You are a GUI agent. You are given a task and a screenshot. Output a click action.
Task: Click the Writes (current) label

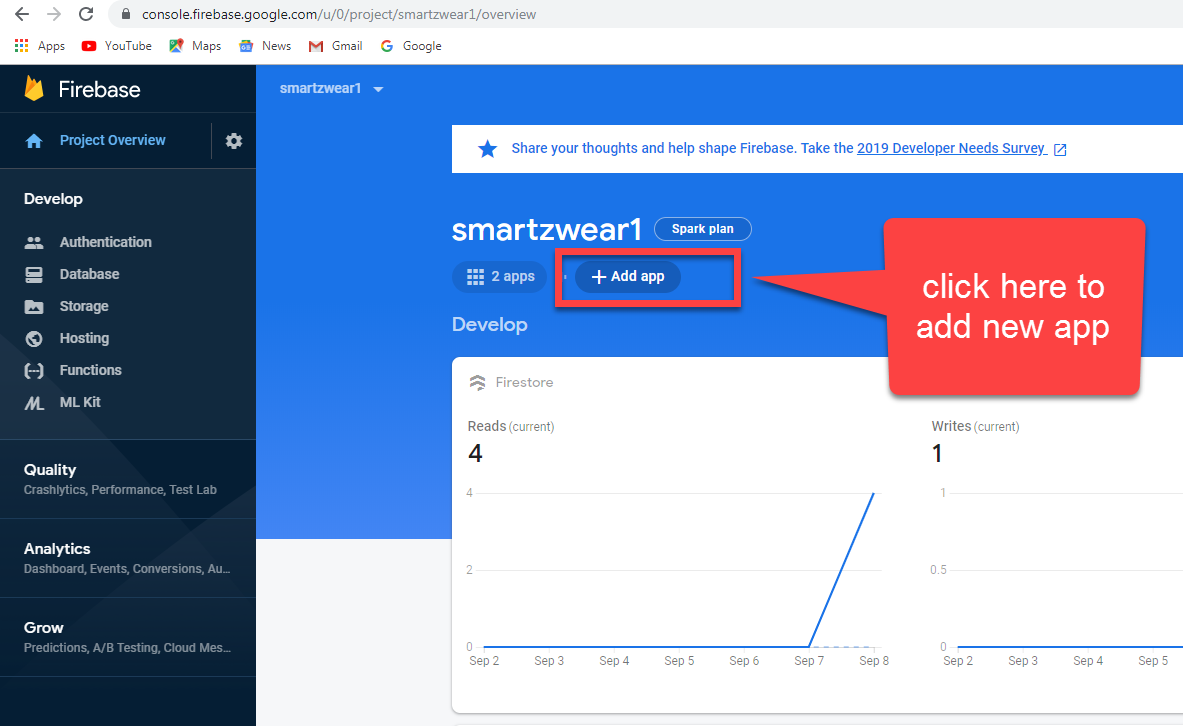[x=975, y=426]
